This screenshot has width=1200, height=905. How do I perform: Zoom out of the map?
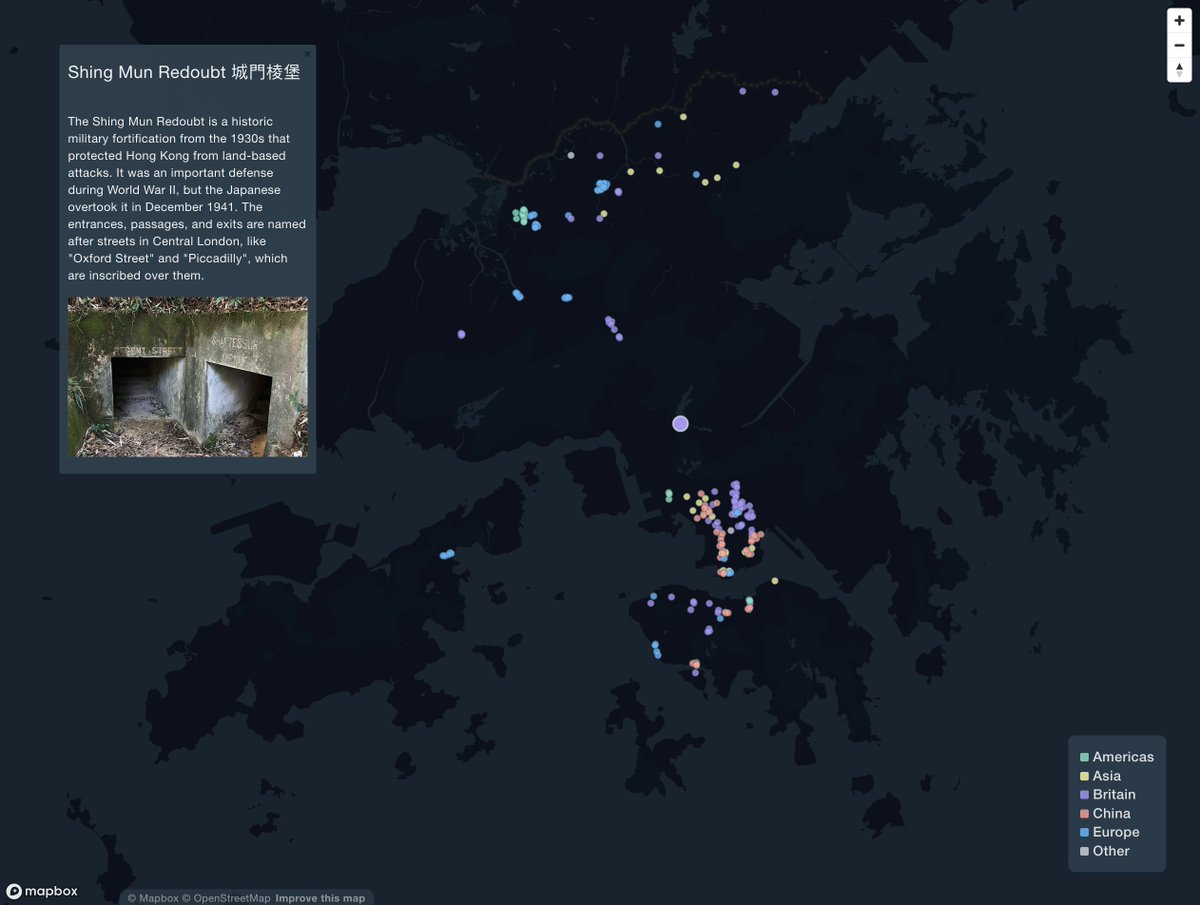[1179, 45]
